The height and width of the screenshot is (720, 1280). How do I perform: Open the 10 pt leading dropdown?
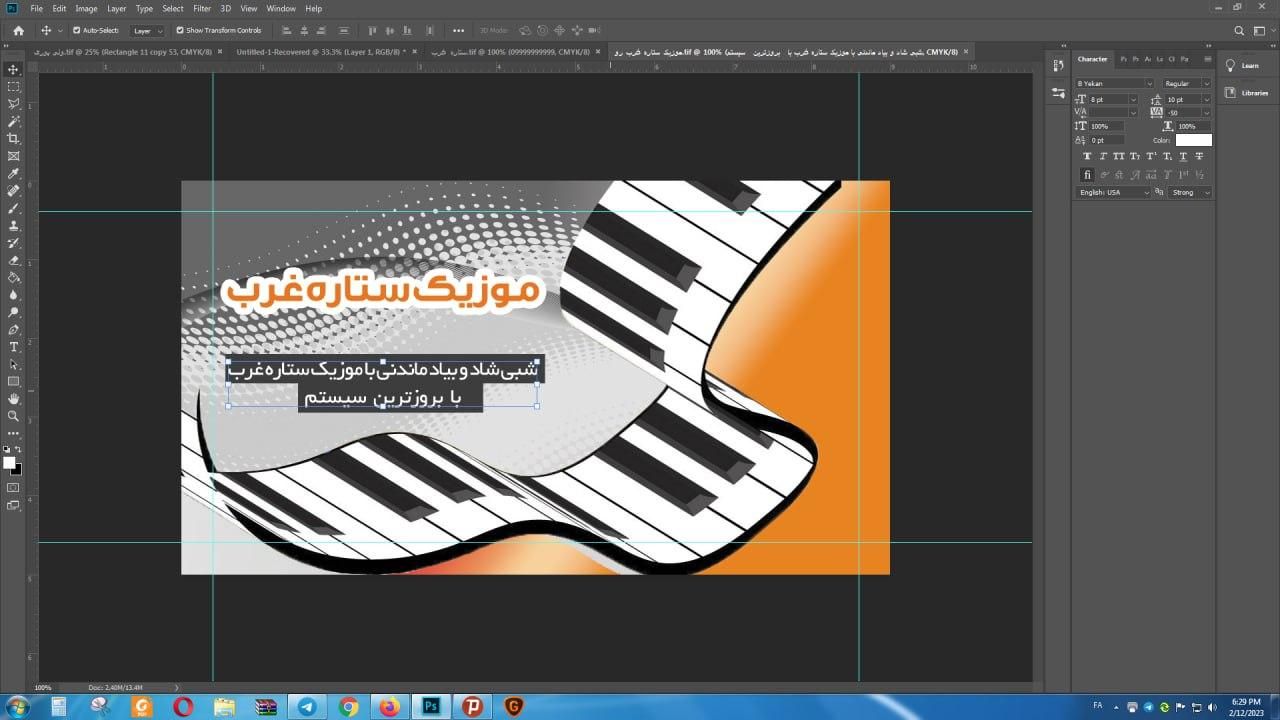[1189, 99]
